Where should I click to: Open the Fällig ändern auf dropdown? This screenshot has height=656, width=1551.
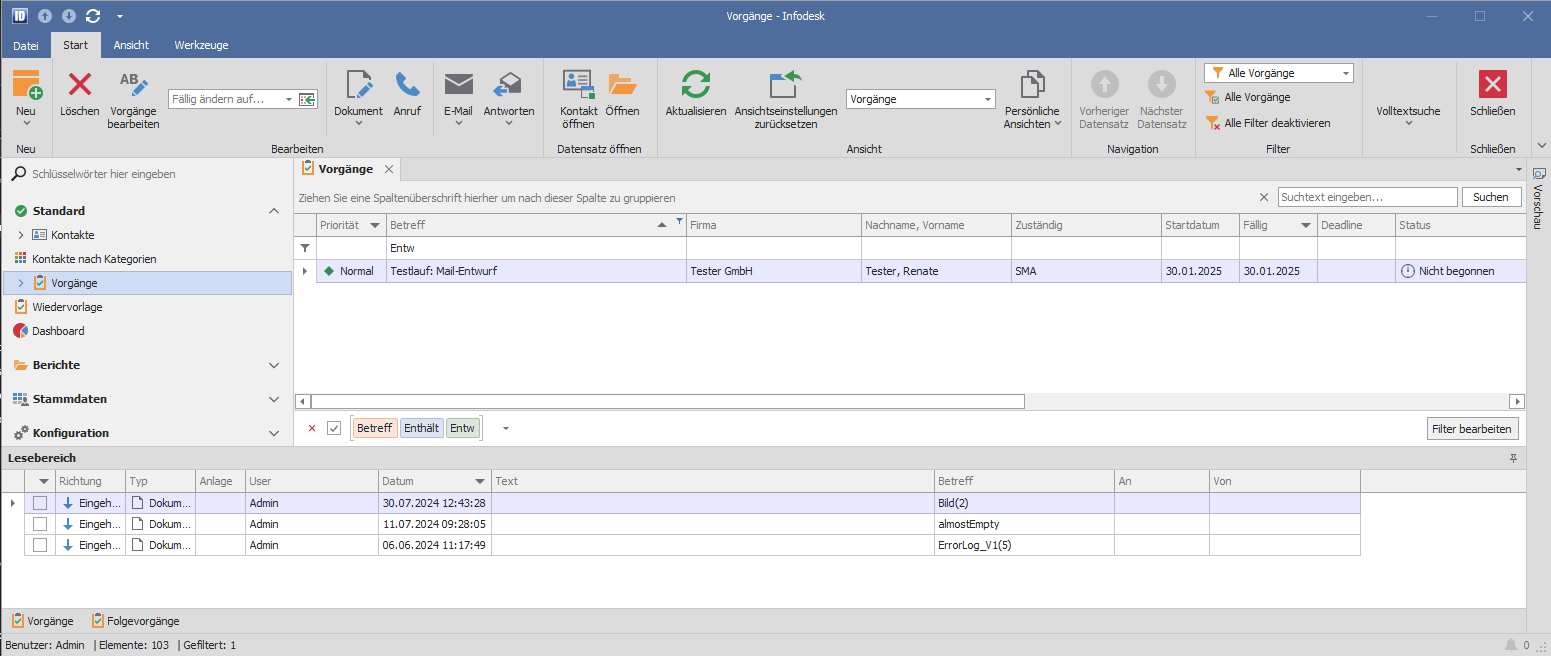pos(289,99)
